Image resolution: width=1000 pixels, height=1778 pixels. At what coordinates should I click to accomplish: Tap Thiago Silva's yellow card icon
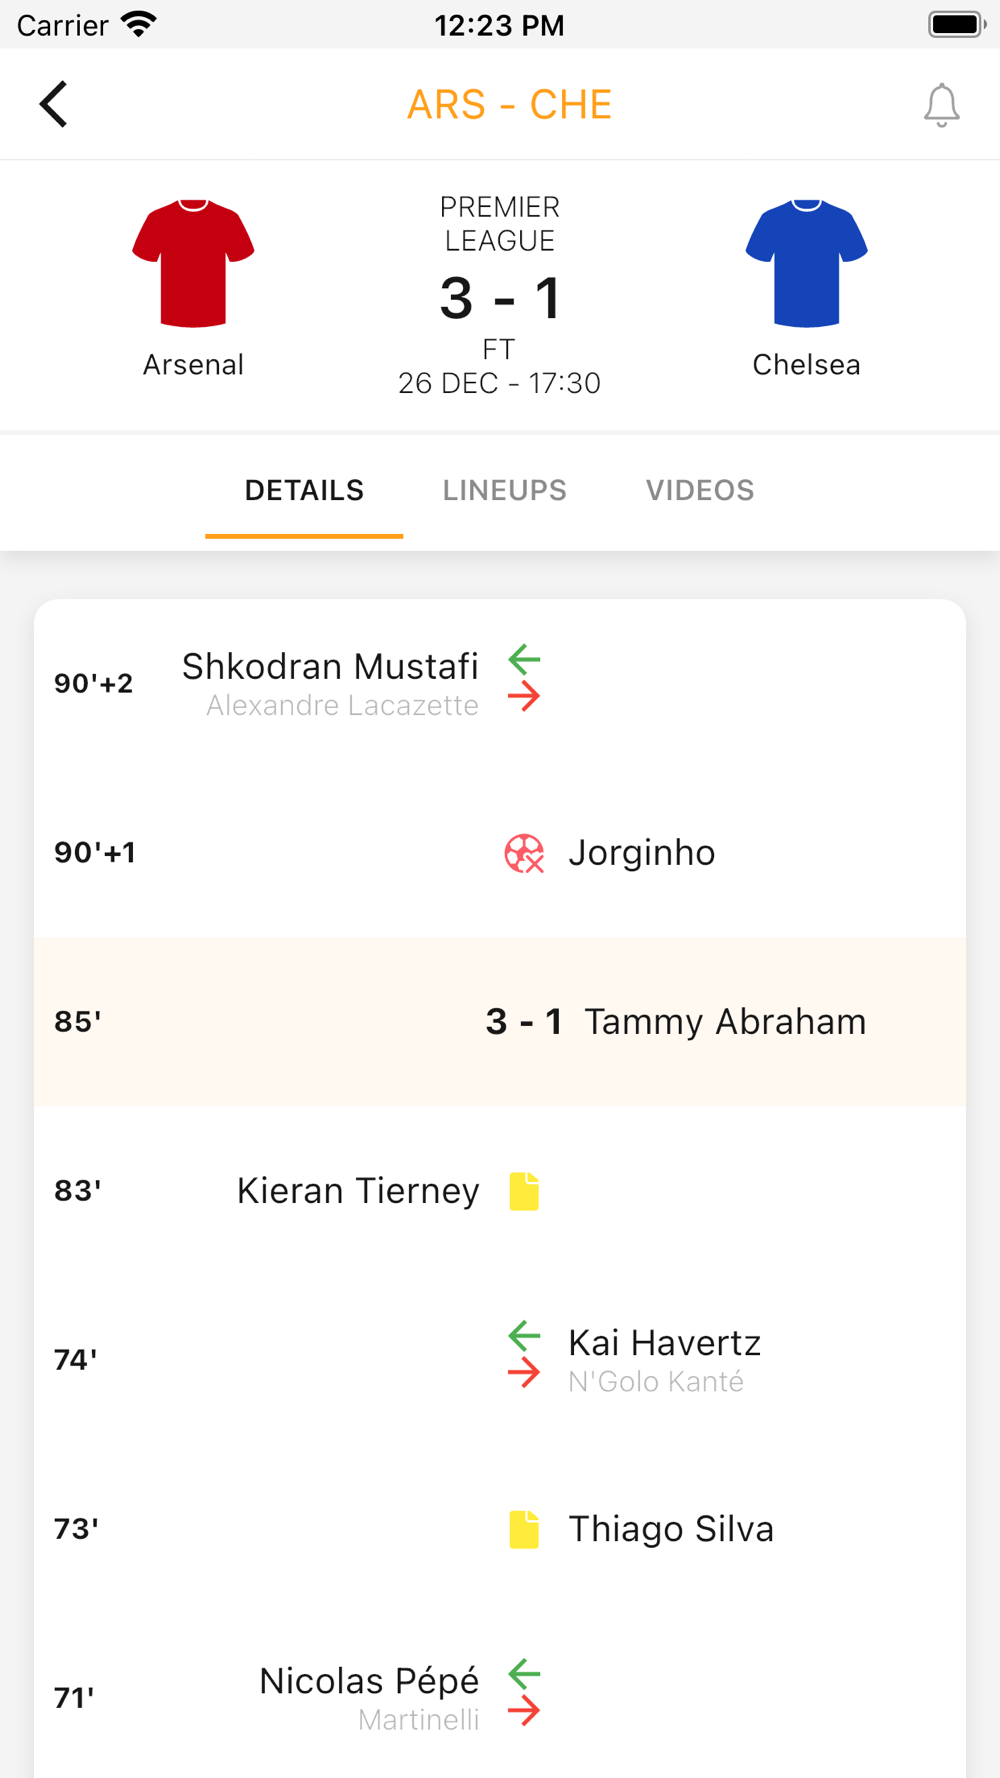(524, 1529)
